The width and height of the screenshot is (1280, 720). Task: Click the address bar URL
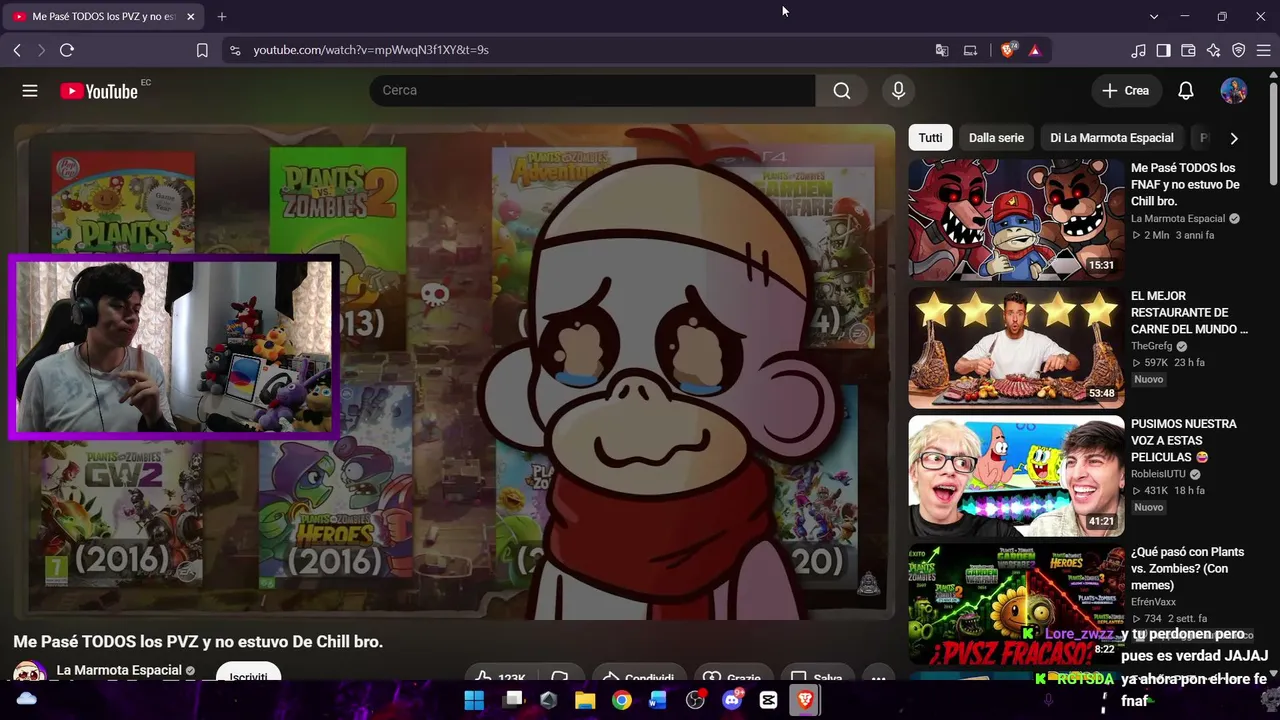(x=371, y=50)
